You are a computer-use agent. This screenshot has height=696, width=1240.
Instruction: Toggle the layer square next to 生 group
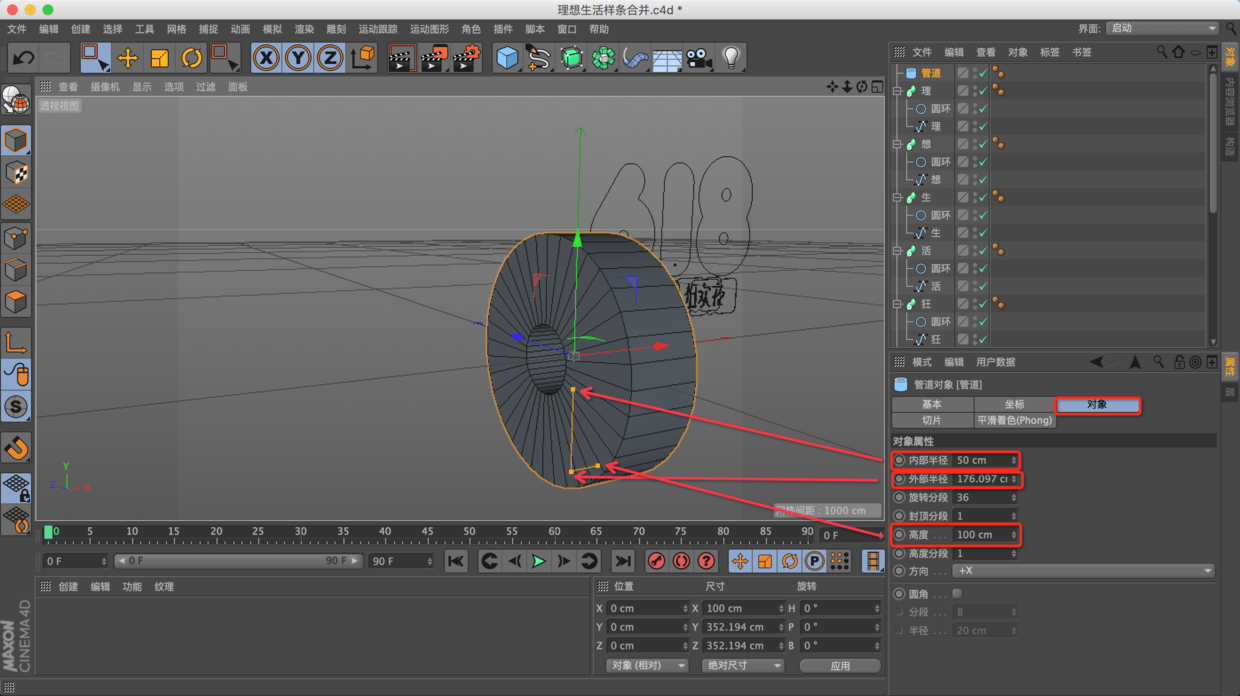tap(963, 198)
